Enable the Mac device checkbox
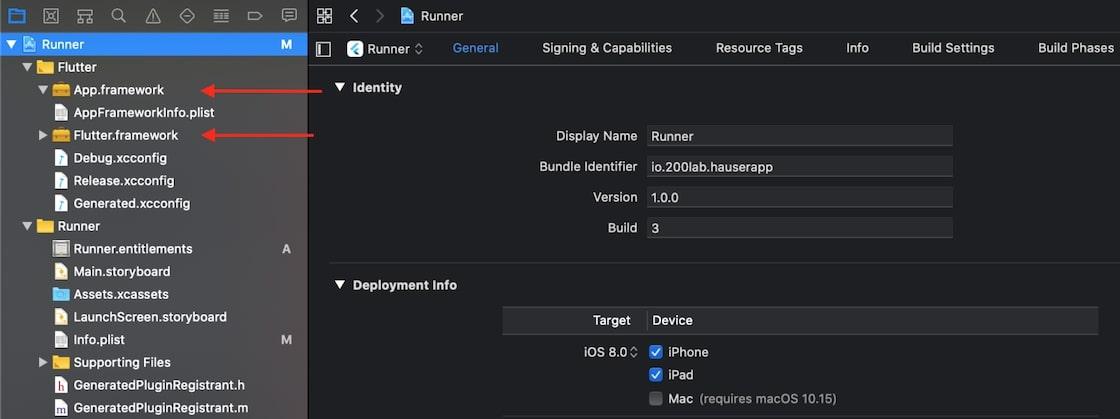Screen dimensions: 1120x419 pos(656,398)
